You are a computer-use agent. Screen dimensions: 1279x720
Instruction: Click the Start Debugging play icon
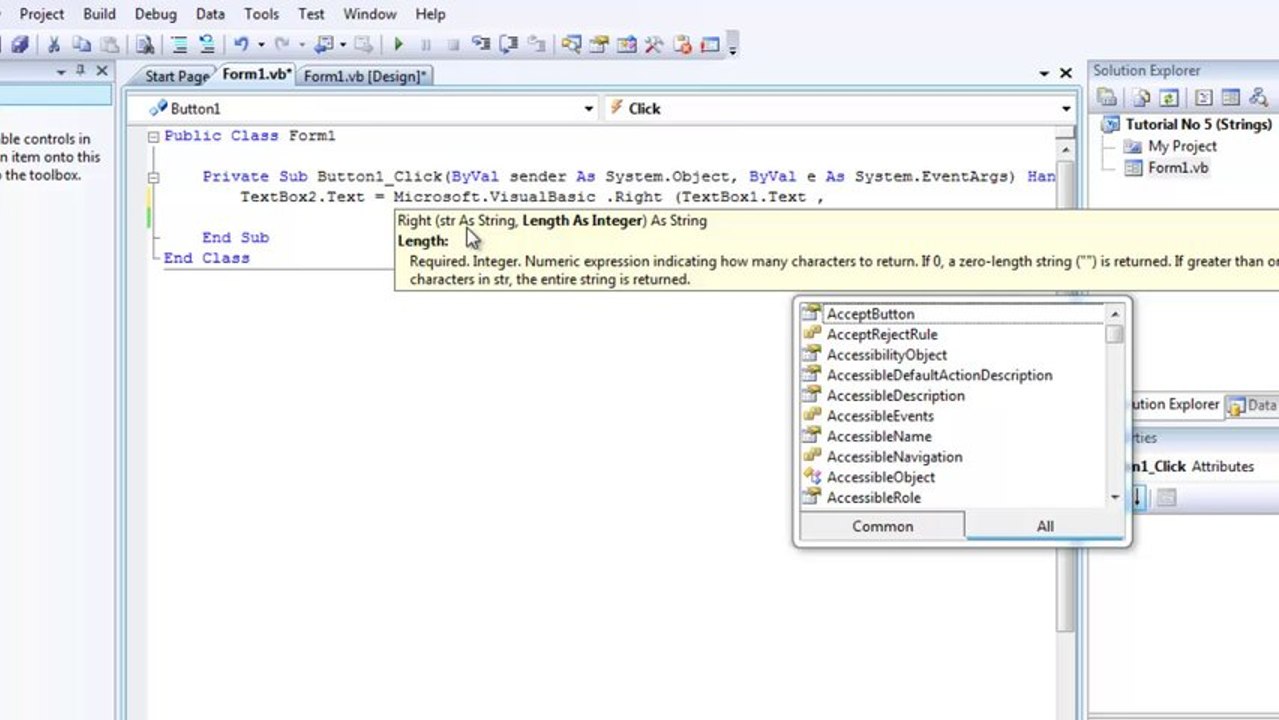pyautogui.click(x=398, y=44)
